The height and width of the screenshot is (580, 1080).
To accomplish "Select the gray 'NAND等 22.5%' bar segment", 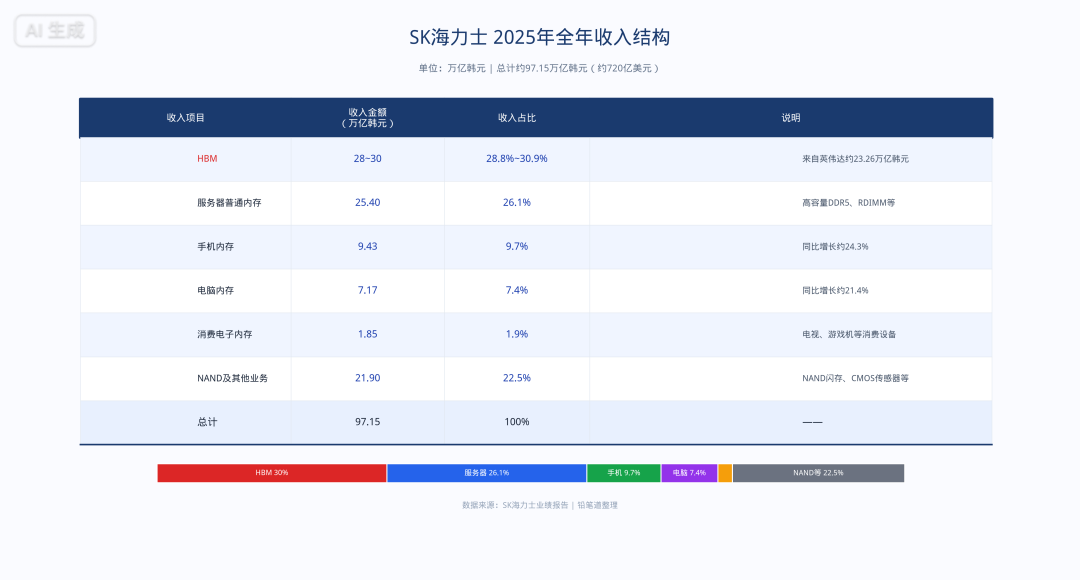I will (819, 473).
